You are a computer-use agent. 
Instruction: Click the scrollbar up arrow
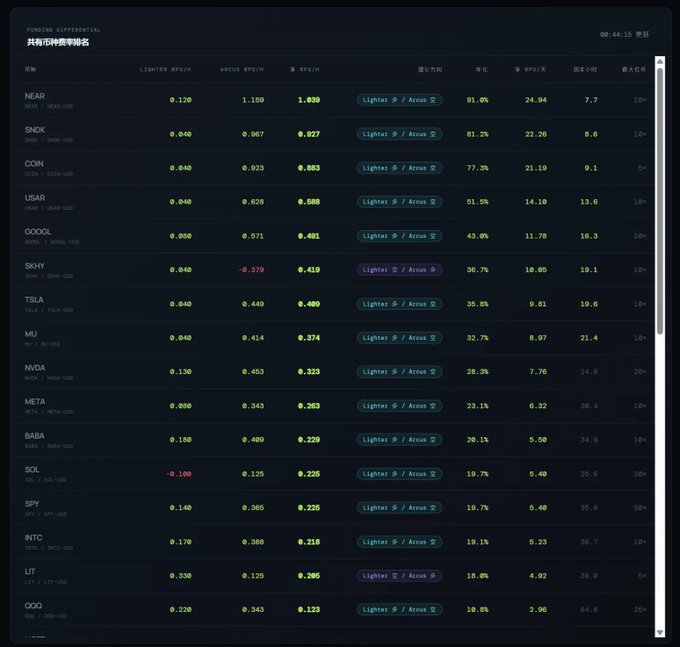[660, 61]
